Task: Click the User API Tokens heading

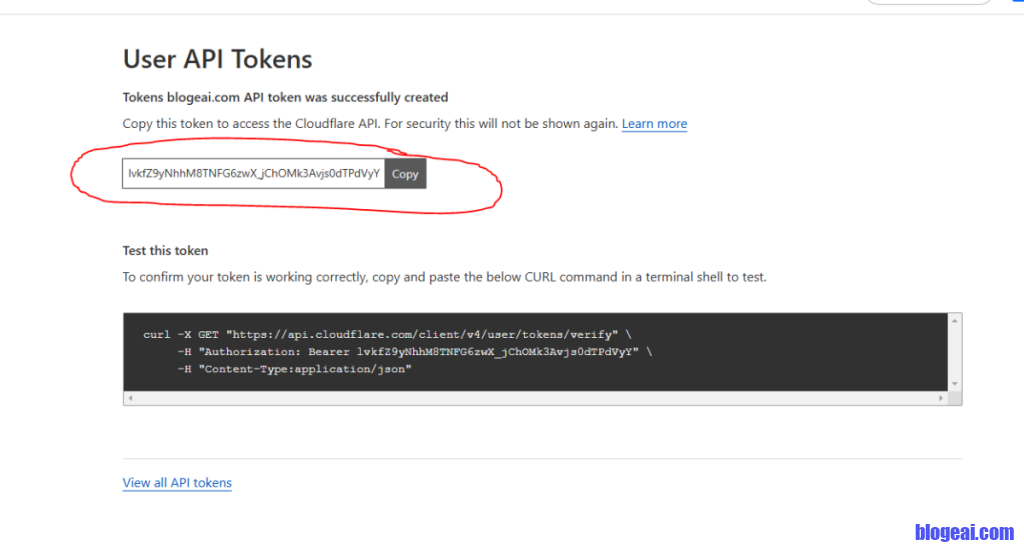Action: pos(217,59)
